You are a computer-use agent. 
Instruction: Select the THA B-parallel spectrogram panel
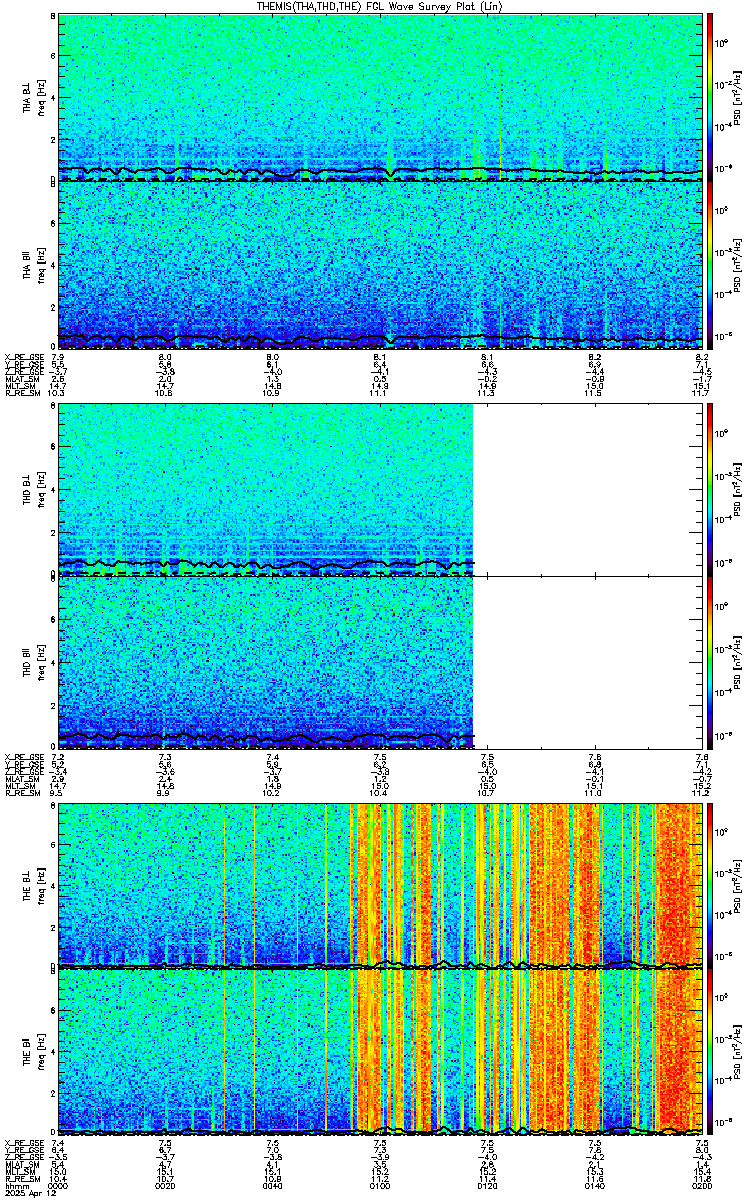pos(381,265)
